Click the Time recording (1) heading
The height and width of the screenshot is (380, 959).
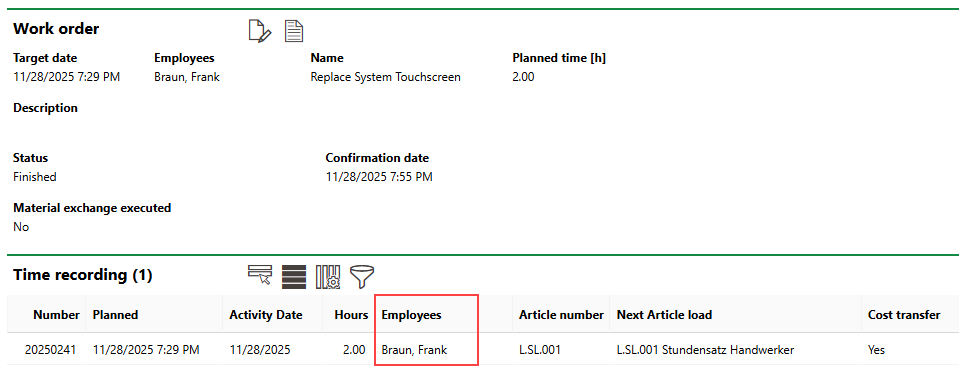coord(83,275)
